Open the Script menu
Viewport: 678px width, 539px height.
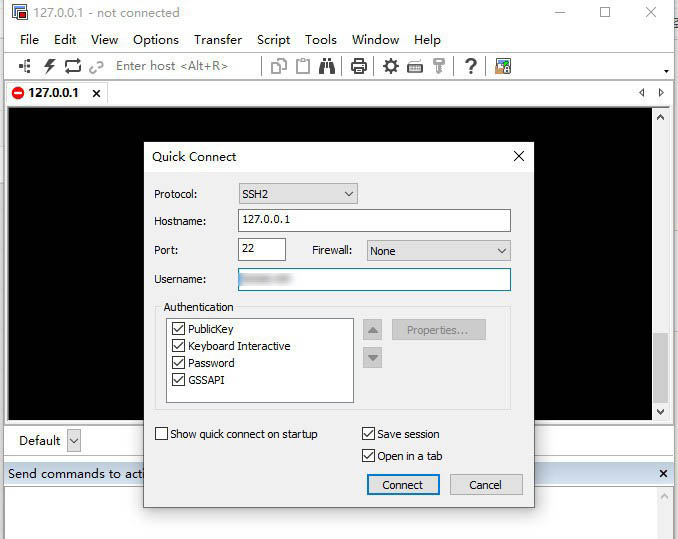(273, 40)
